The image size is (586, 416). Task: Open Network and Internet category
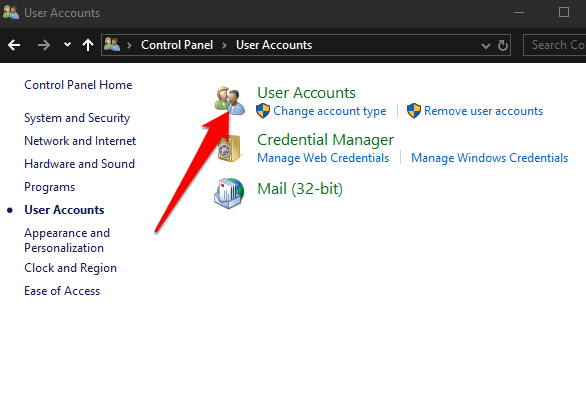point(80,141)
